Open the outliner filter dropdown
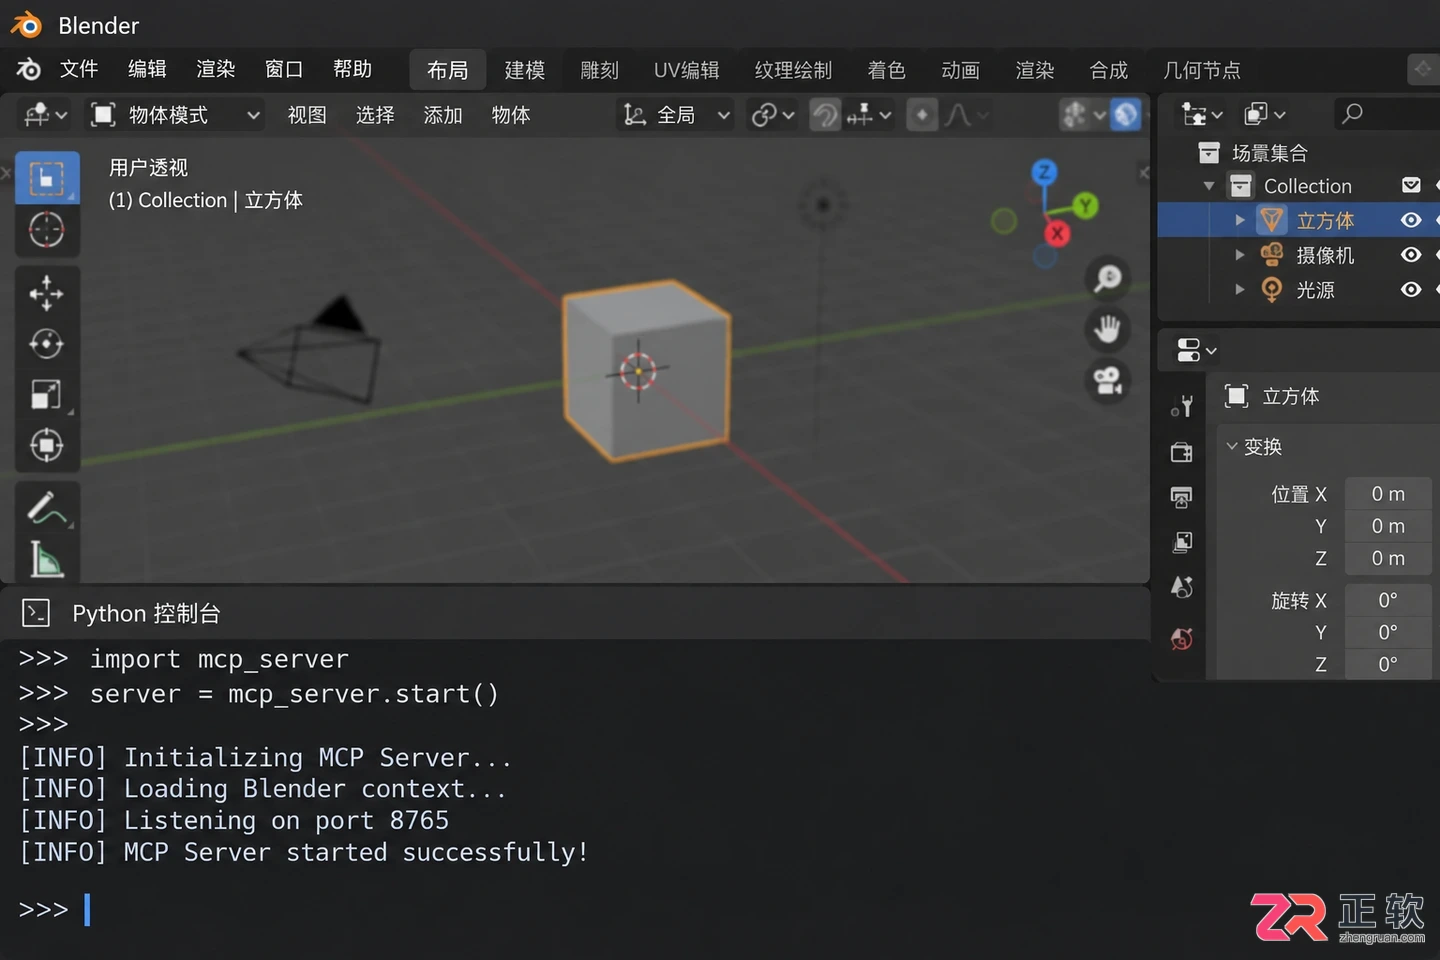 (x=1265, y=115)
